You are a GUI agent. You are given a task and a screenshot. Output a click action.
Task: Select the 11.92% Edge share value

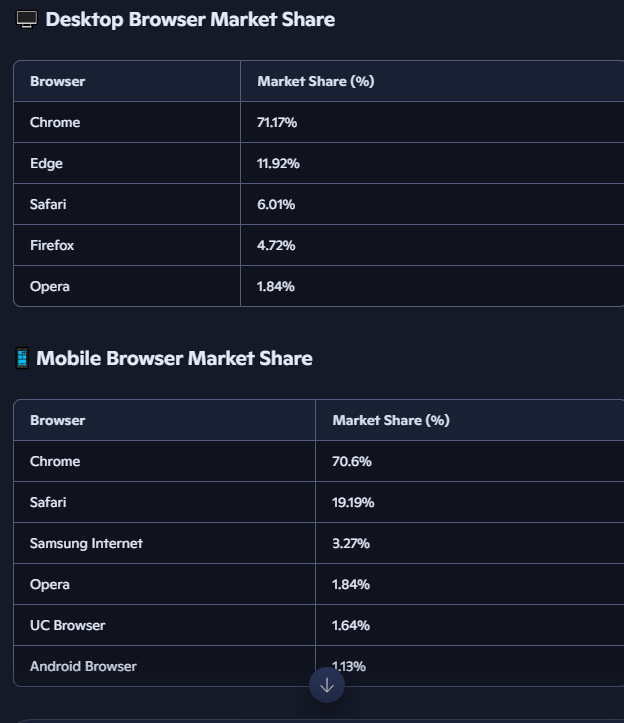pos(277,163)
